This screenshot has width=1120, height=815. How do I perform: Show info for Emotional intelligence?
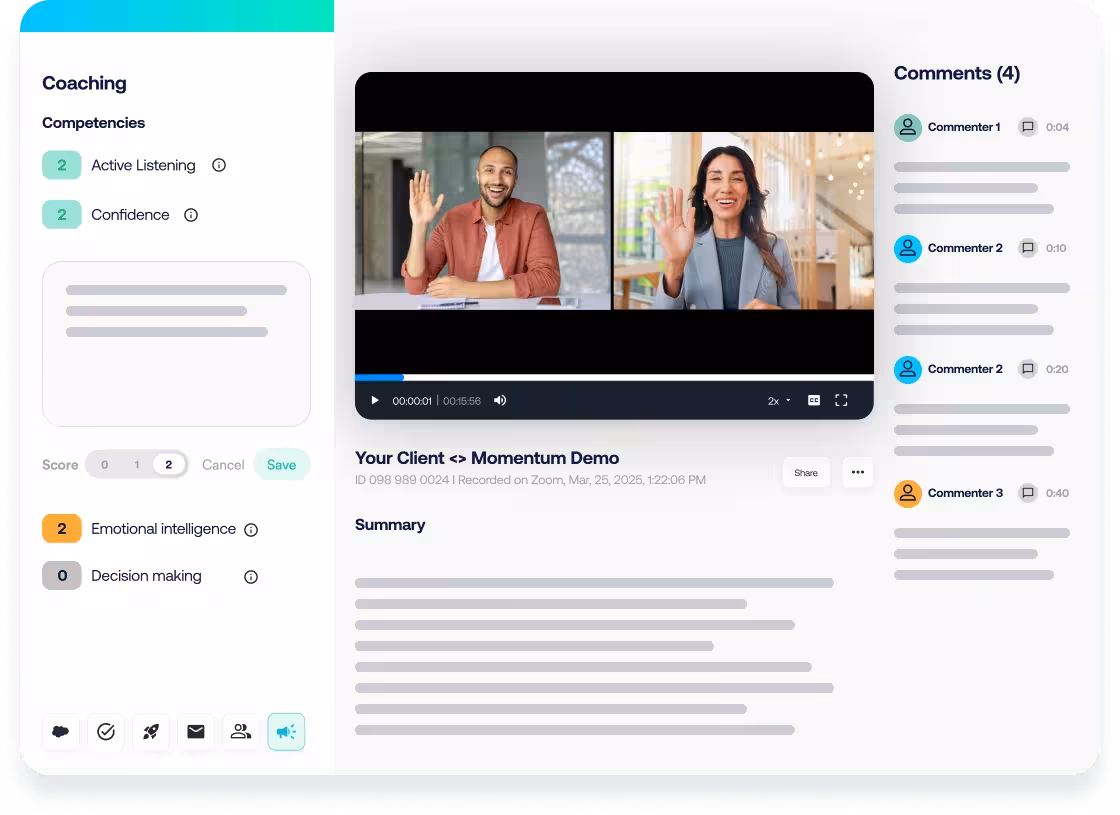pos(251,529)
